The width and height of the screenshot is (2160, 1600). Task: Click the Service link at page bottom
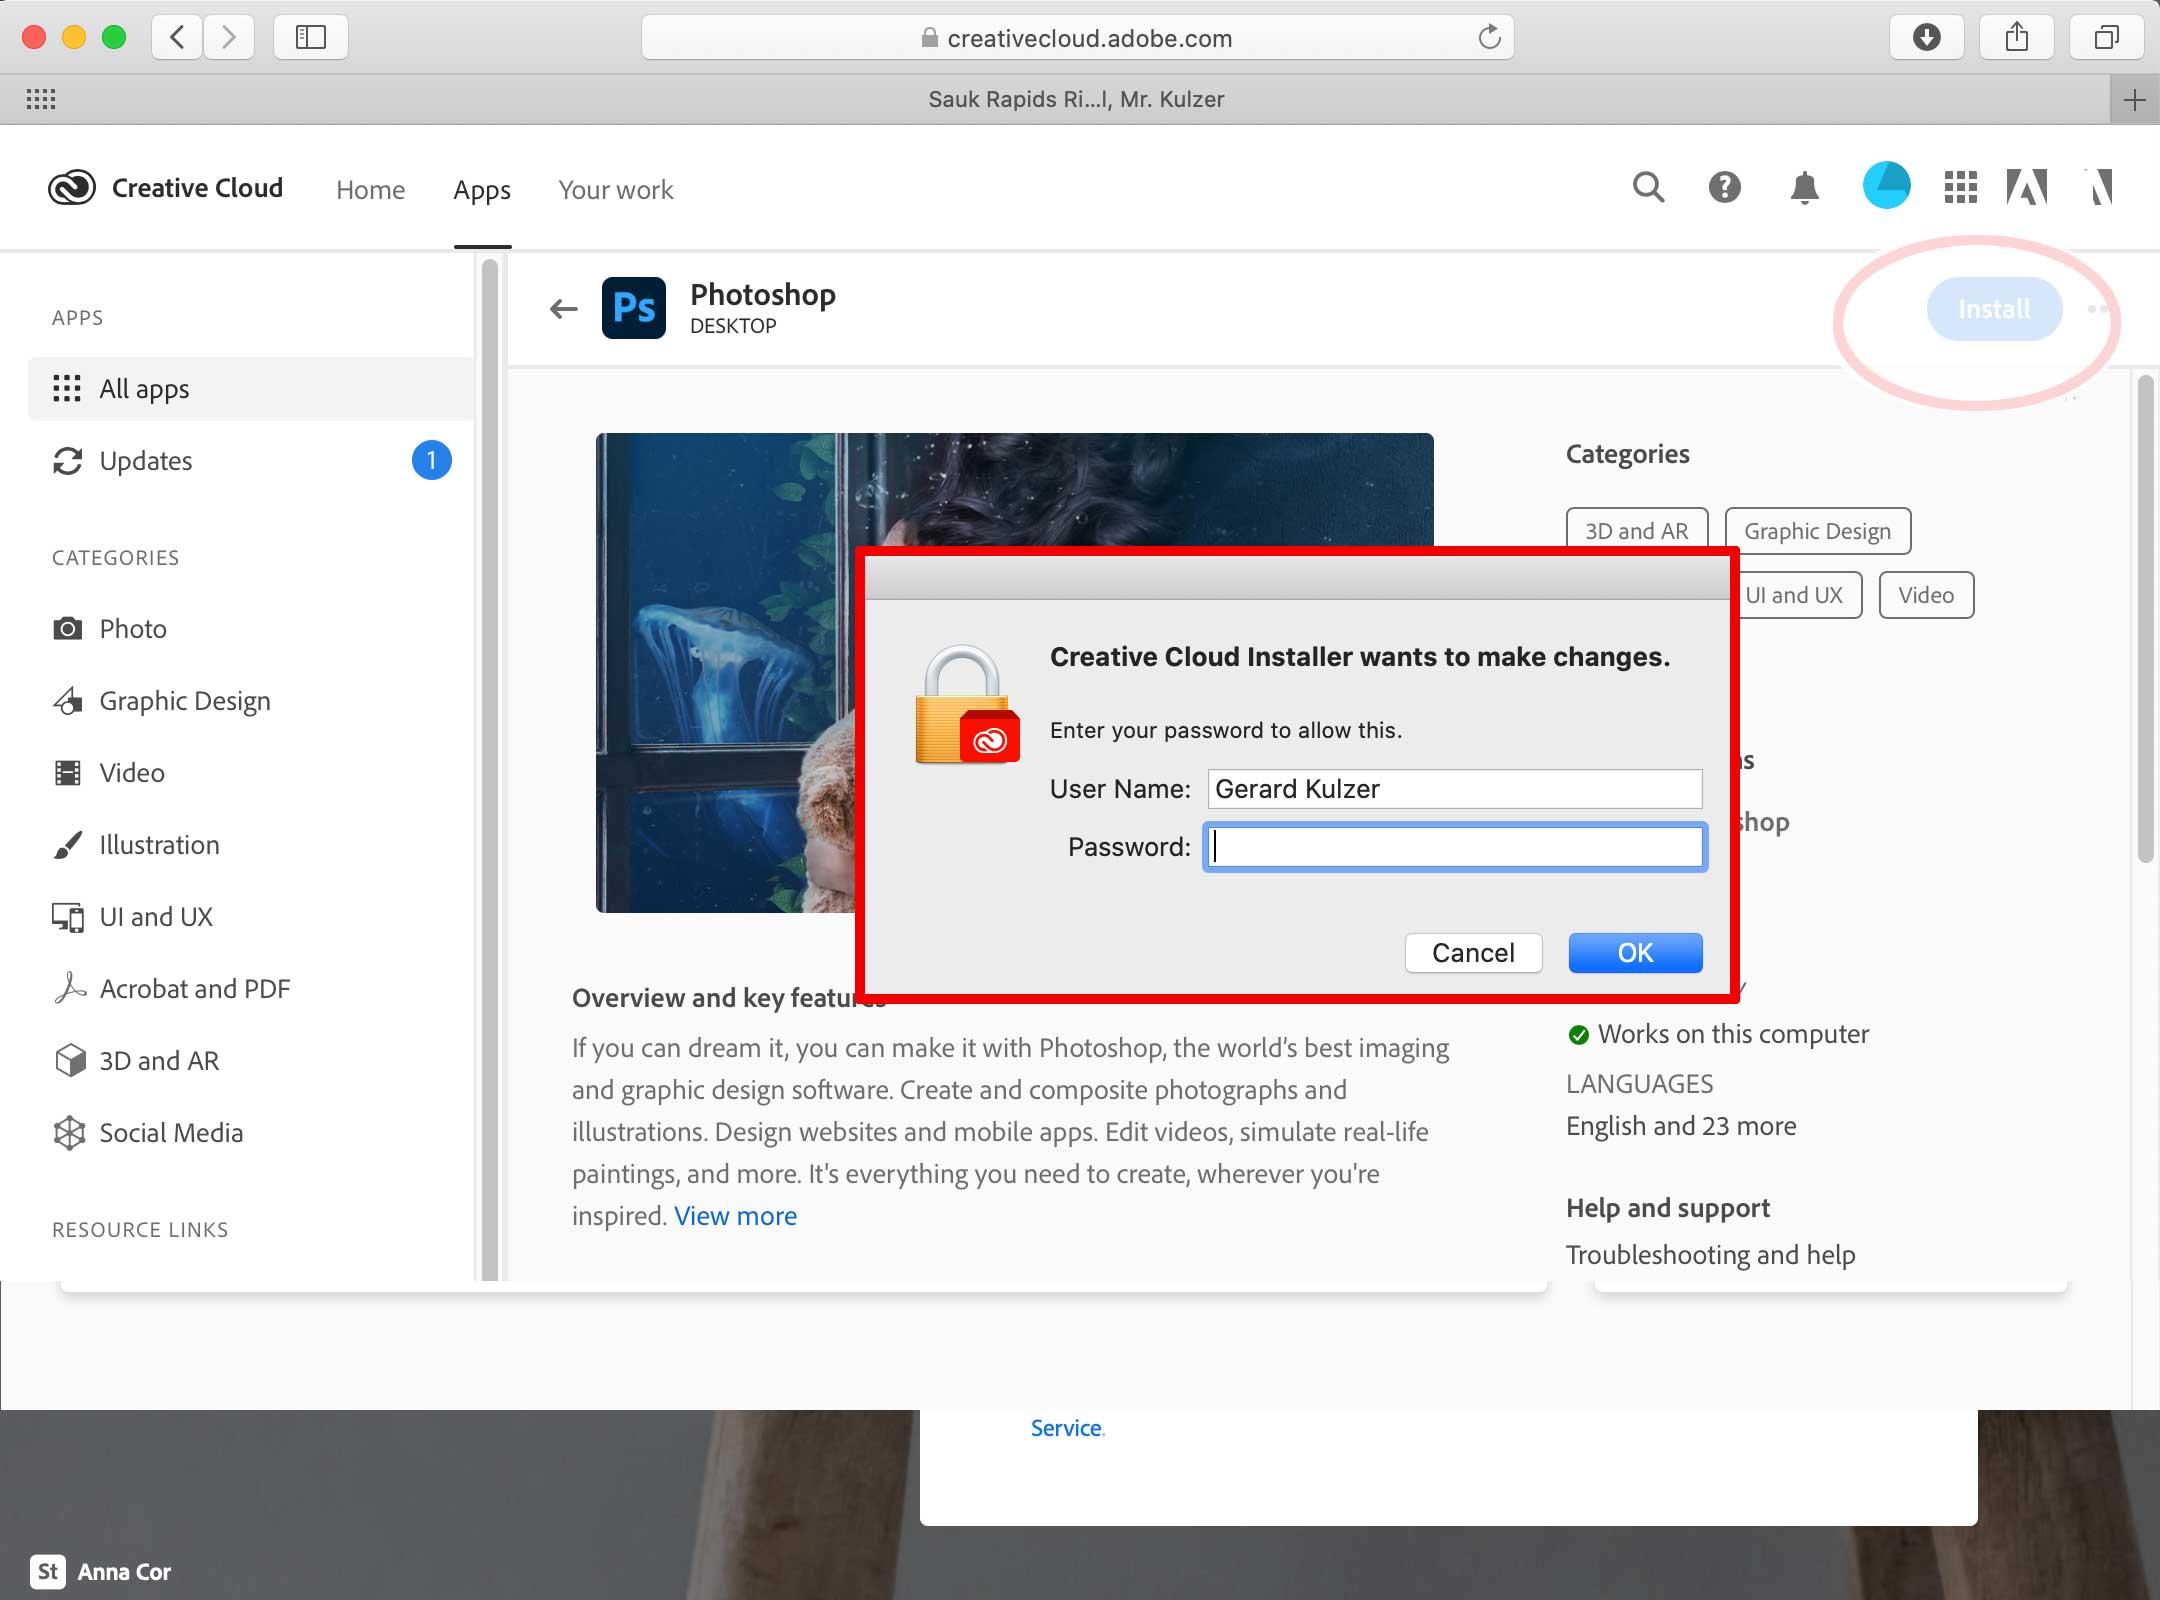tap(1066, 1428)
